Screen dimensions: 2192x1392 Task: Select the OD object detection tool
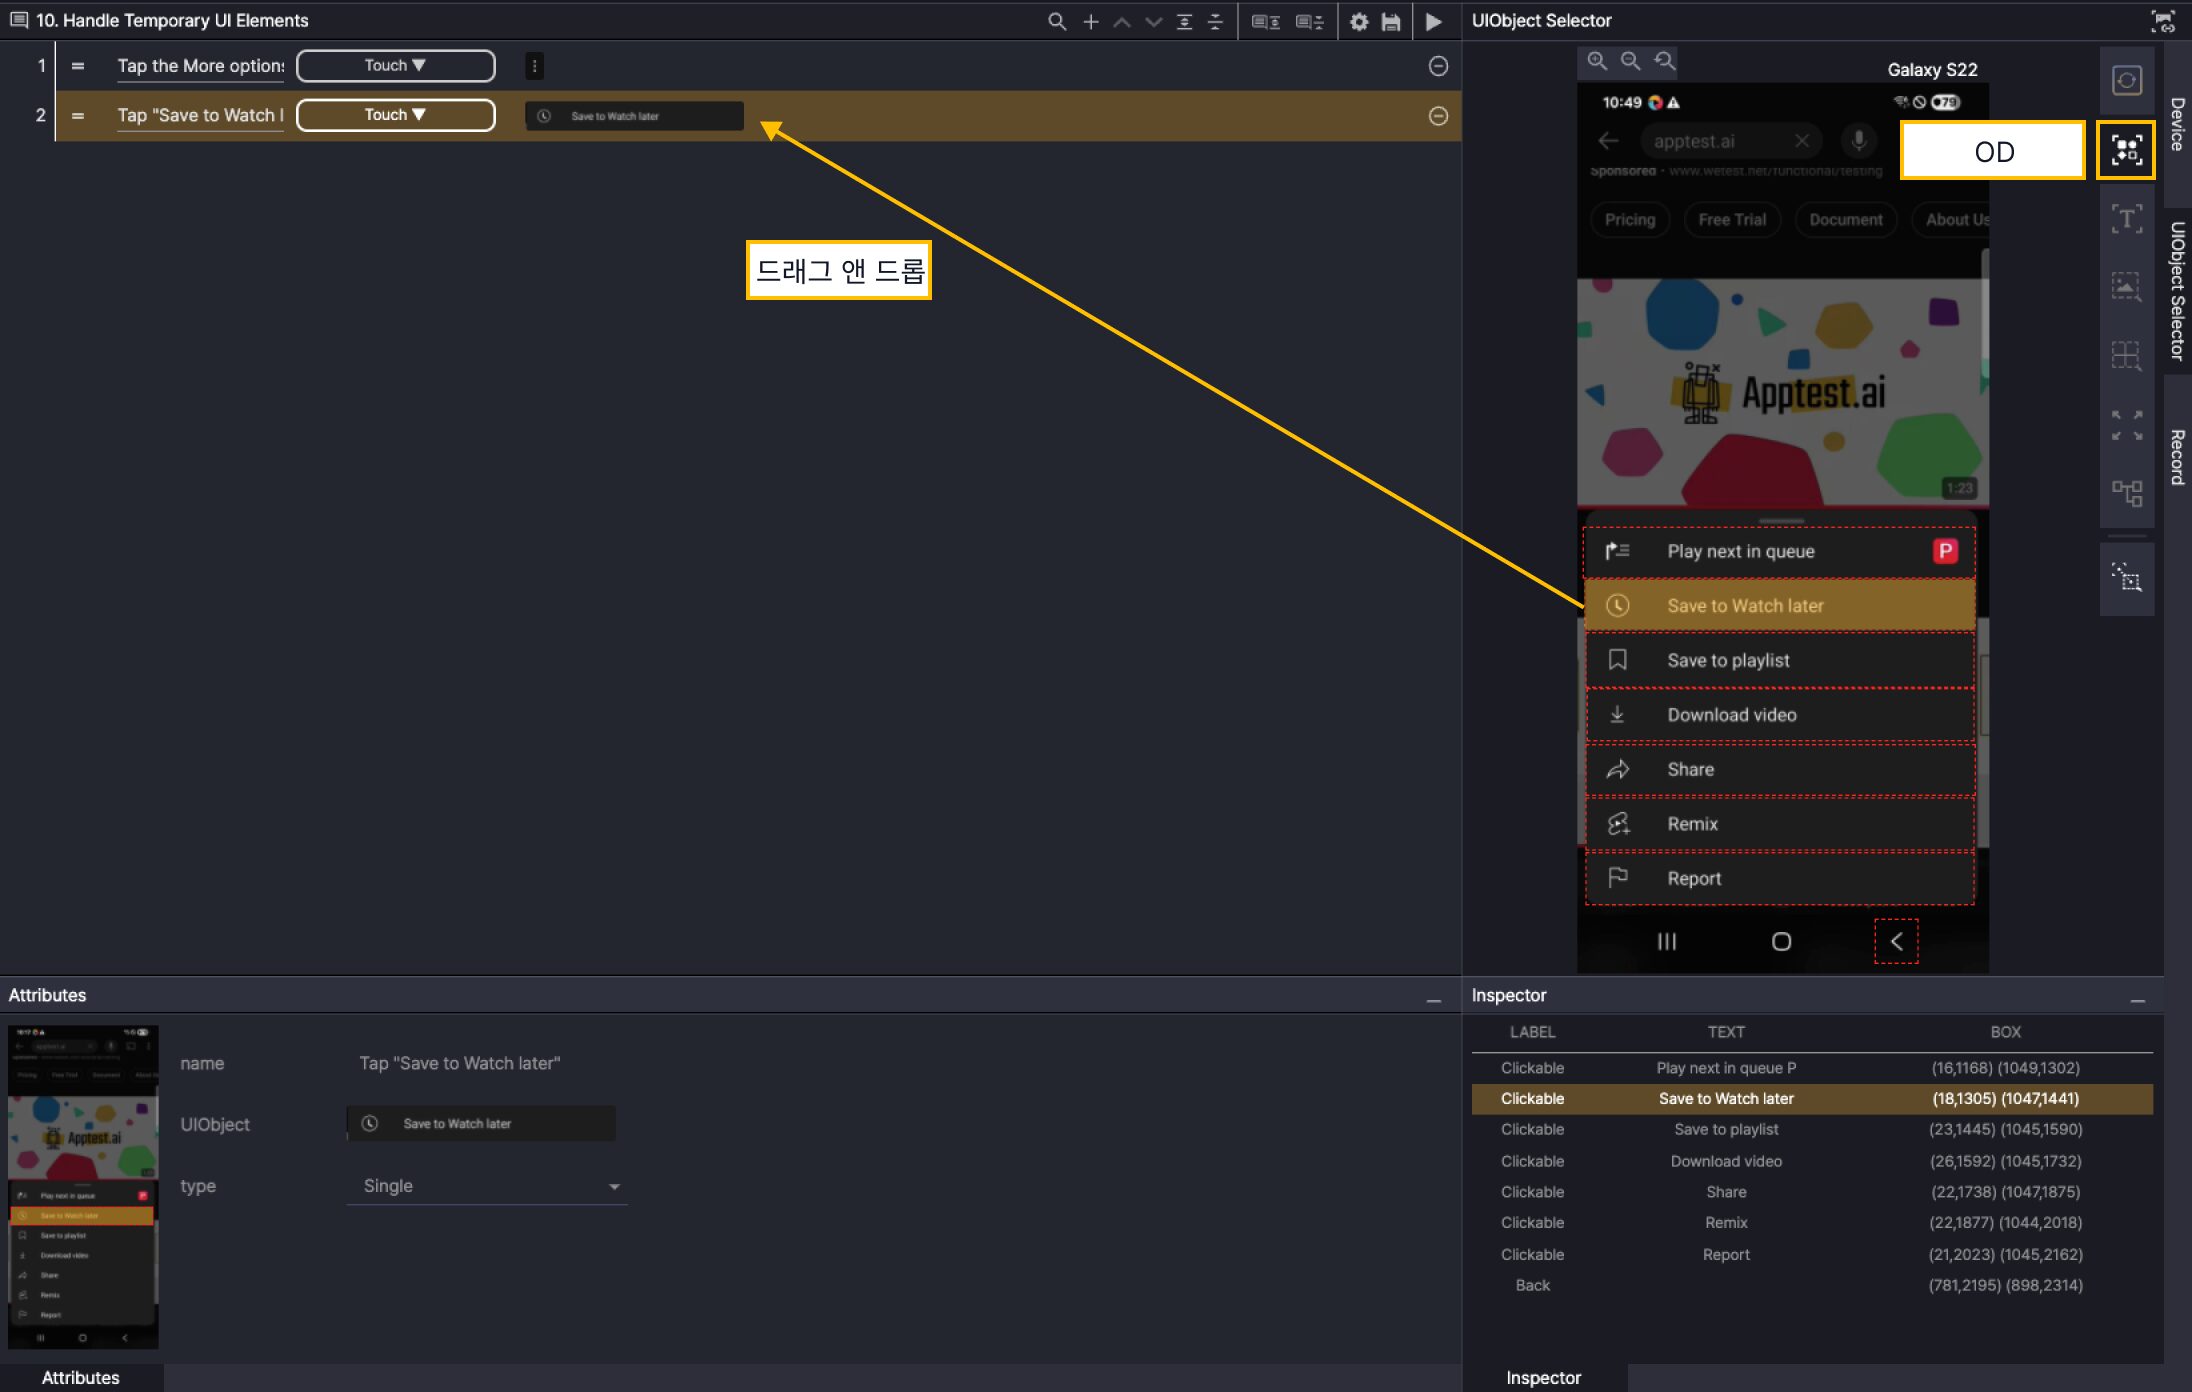point(2126,151)
